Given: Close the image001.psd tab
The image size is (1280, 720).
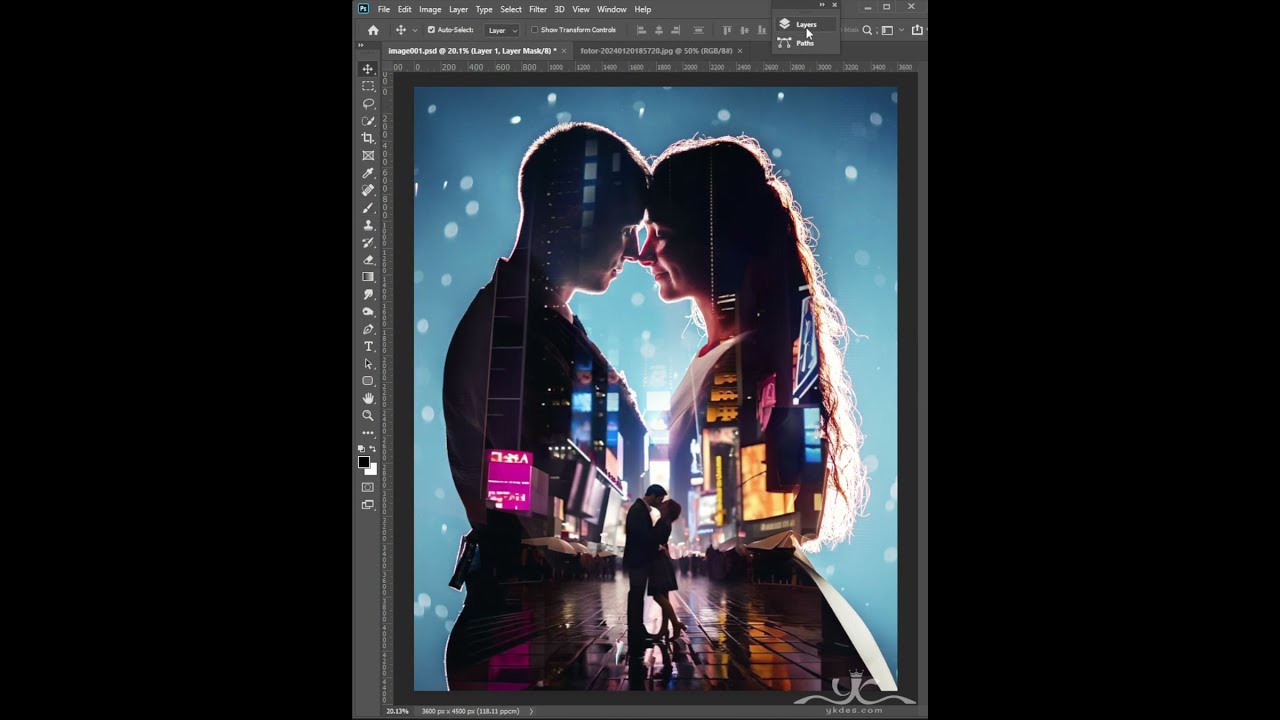Looking at the screenshot, I should coord(564,50).
